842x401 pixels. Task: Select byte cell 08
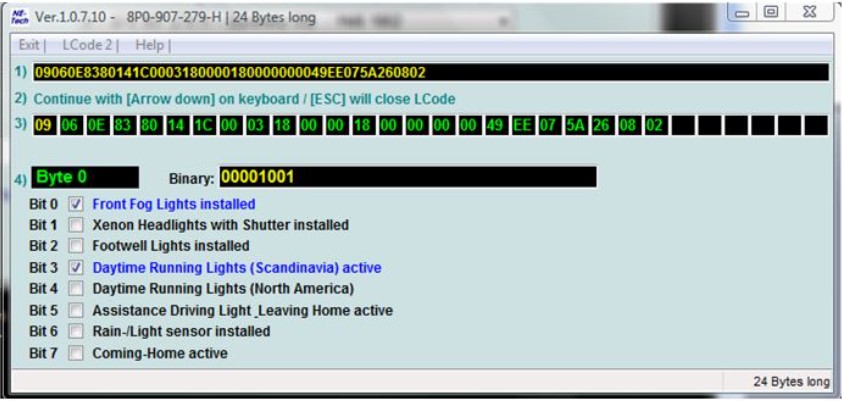(x=629, y=125)
